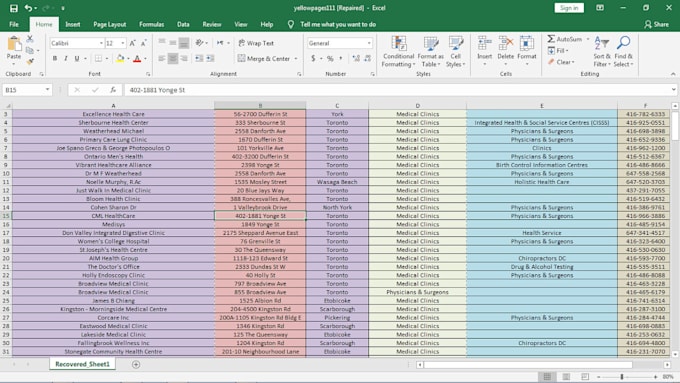Apply comma style
Viewport: 680px width, 383px height.
(341, 58)
